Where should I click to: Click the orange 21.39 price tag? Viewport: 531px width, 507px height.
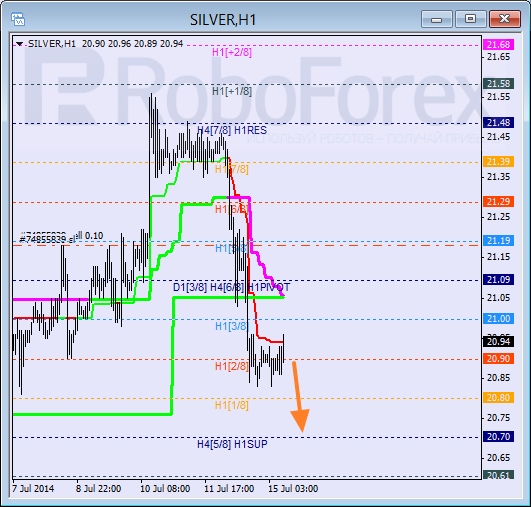tap(498, 162)
